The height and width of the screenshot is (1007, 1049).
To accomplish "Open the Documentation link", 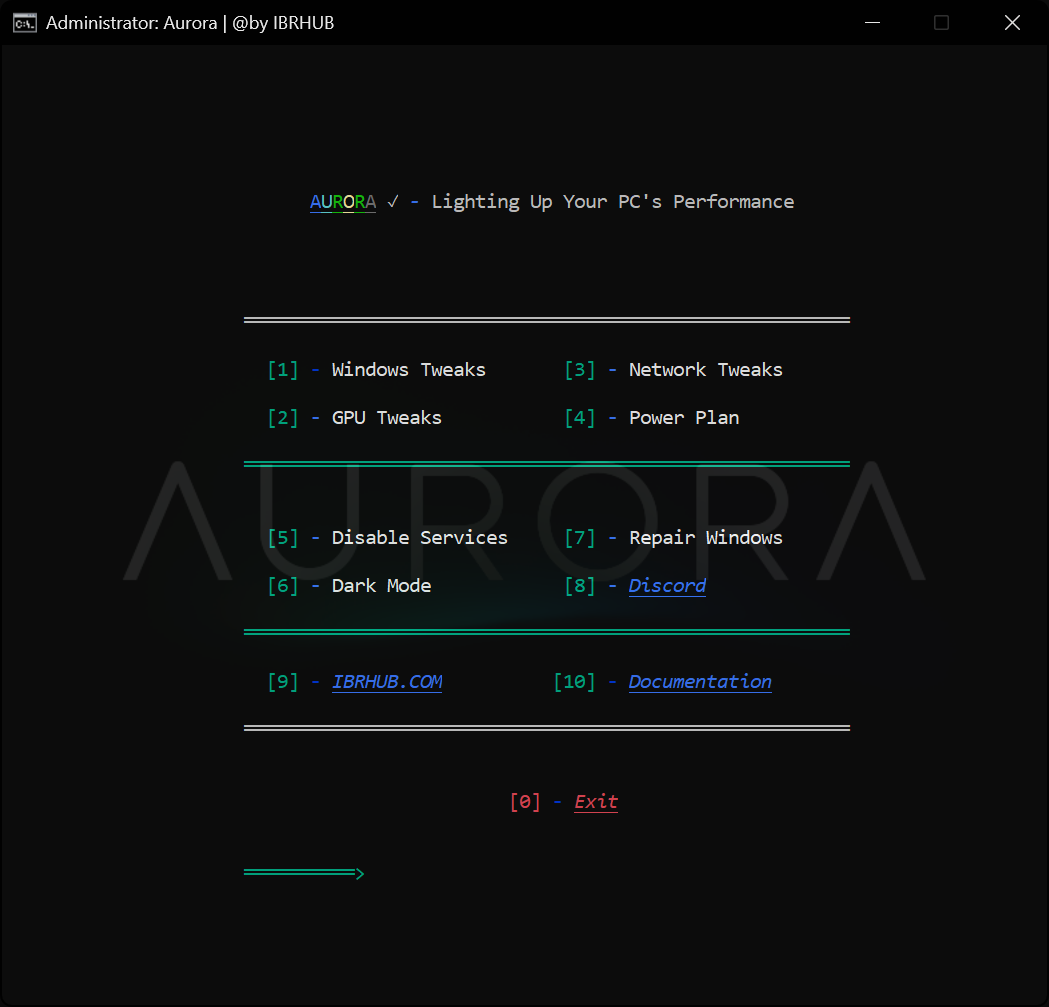I will tap(700, 682).
